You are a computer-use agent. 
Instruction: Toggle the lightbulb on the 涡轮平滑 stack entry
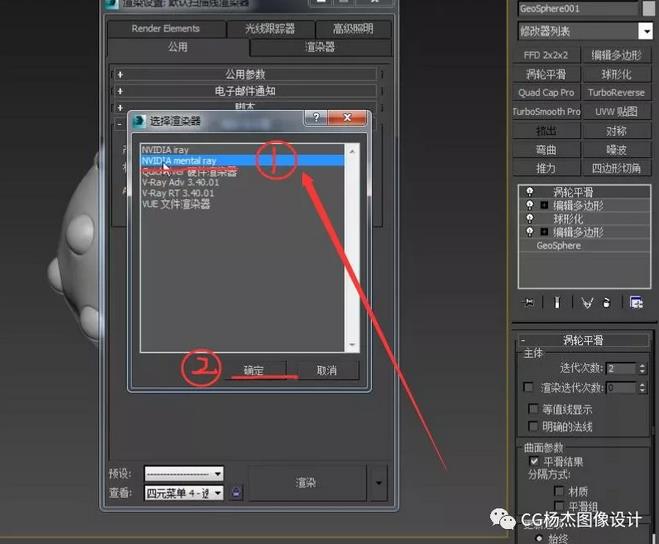coord(530,192)
